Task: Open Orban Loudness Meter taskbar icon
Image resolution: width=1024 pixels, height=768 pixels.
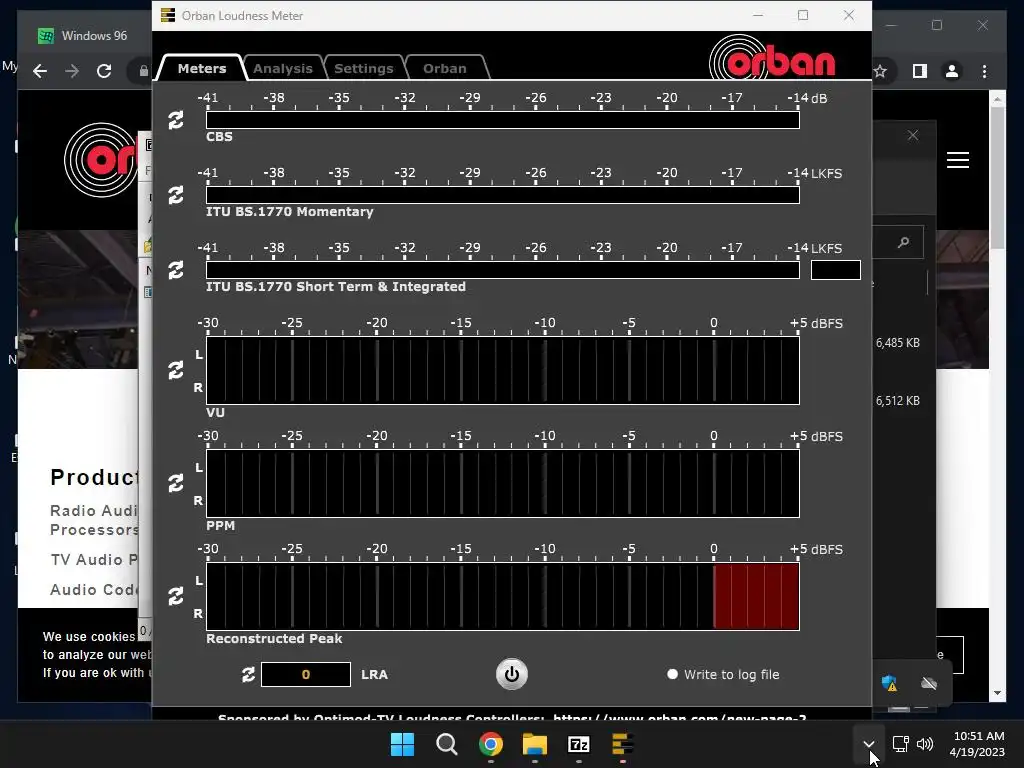Action: point(622,744)
